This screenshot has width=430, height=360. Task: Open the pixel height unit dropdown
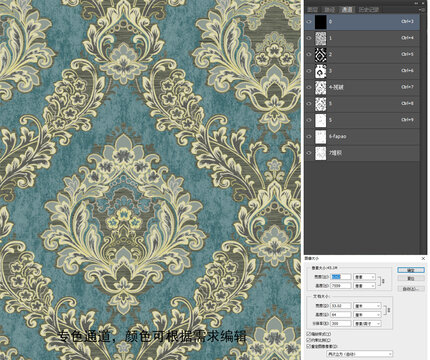(x=364, y=286)
